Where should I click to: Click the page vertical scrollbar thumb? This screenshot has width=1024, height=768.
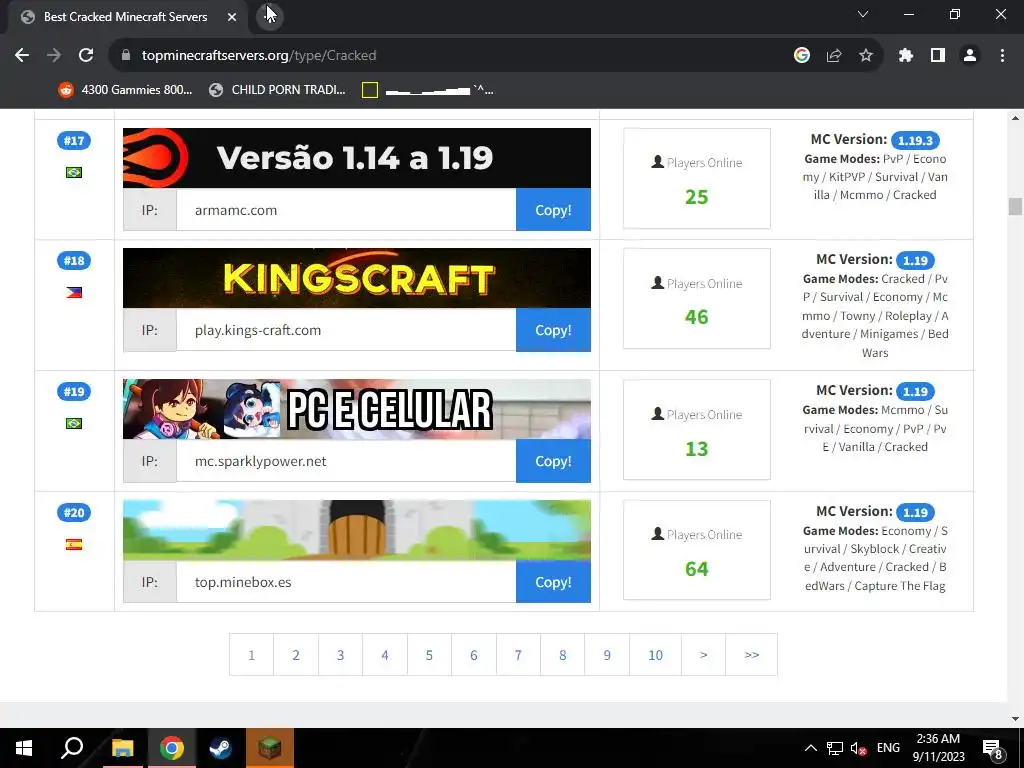point(1015,206)
